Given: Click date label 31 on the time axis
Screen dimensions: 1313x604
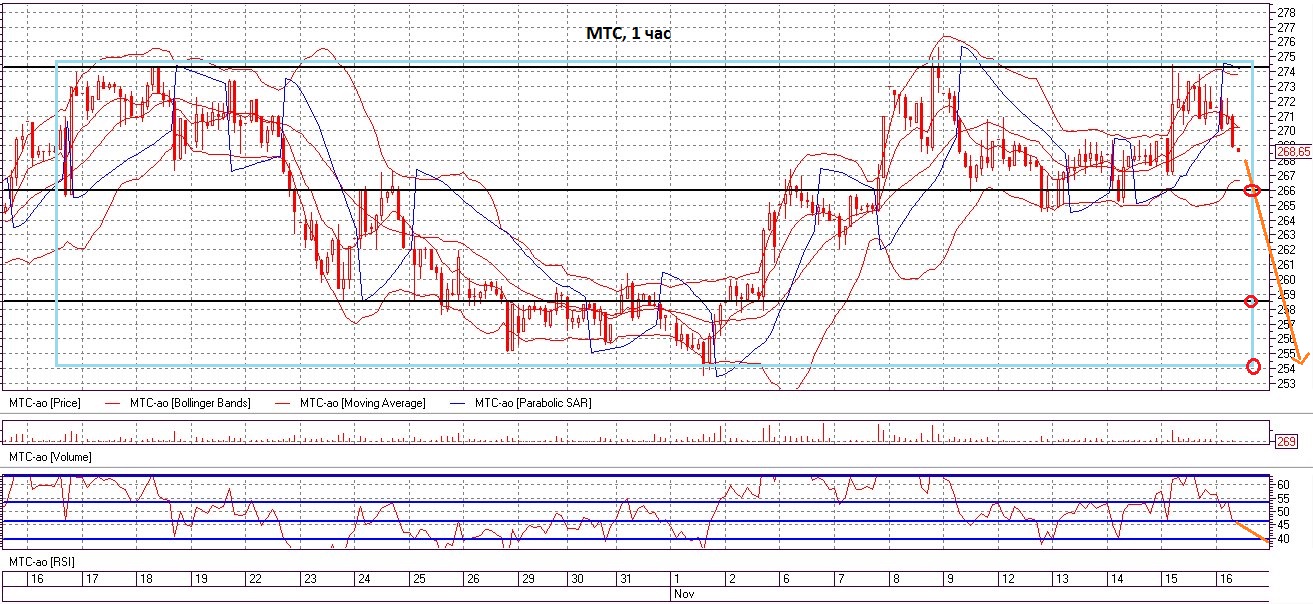Looking at the screenshot, I should pos(626,579).
